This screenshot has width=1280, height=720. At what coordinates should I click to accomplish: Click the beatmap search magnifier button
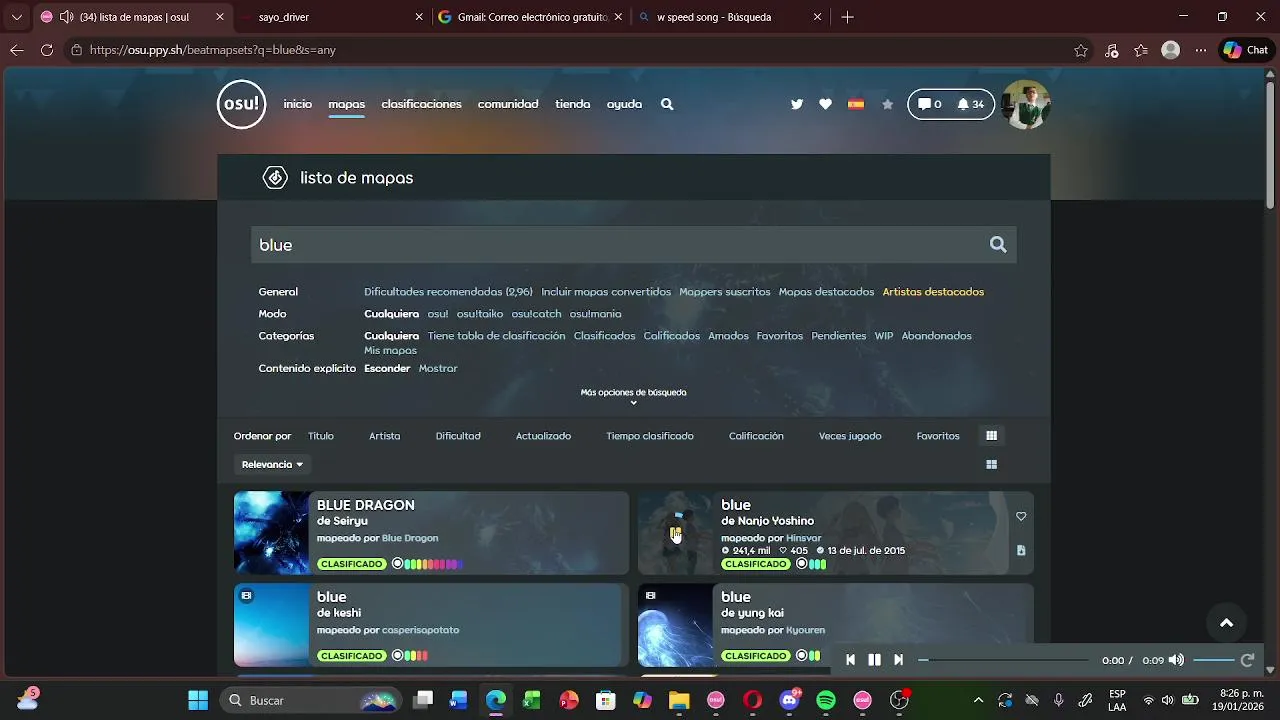(998, 245)
